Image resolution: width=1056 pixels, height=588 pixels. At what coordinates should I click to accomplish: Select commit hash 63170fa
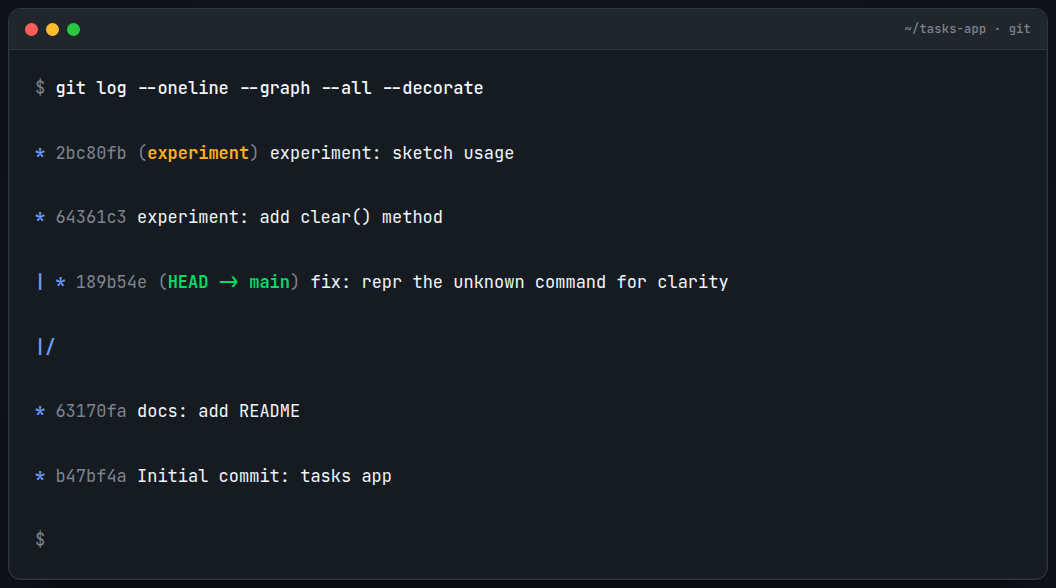click(x=91, y=412)
